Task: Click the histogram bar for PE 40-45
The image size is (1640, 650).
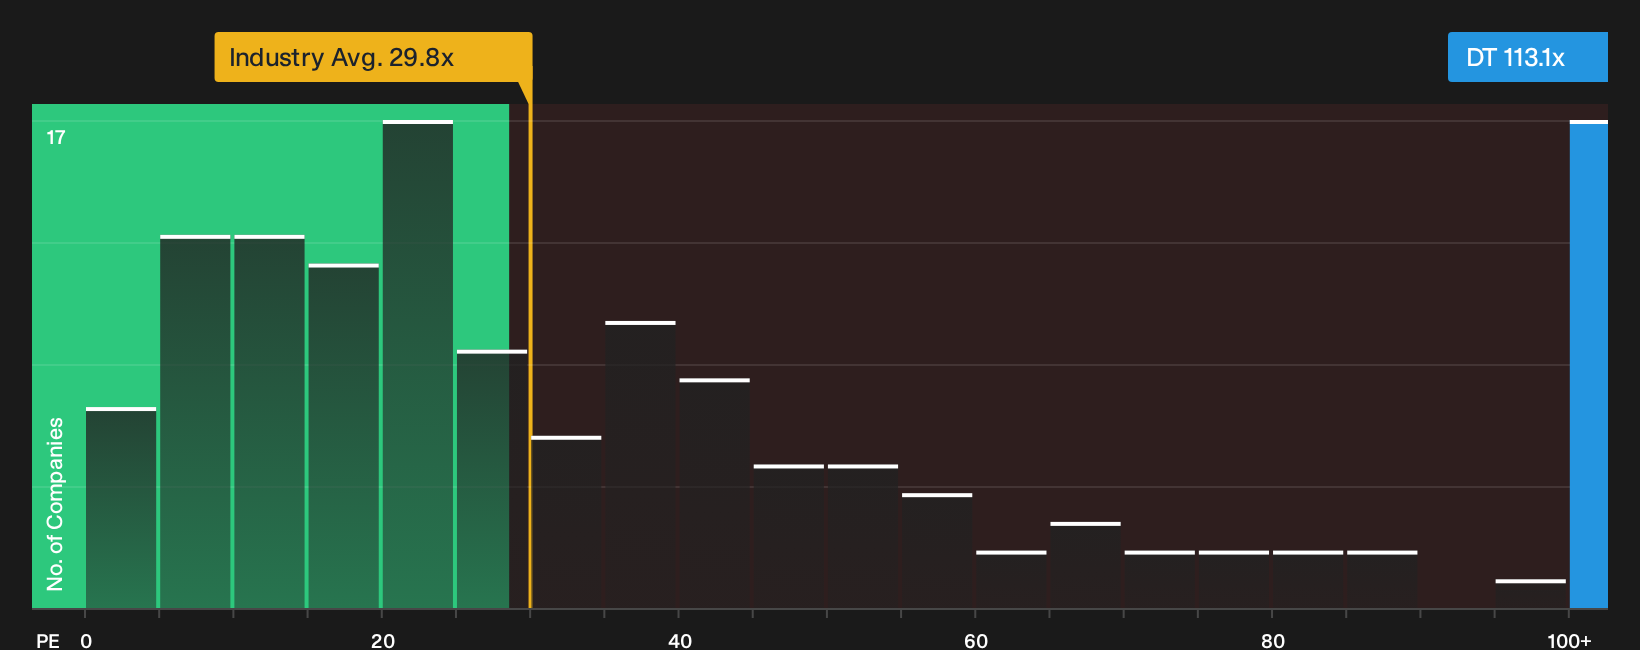Action: coord(714,493)
